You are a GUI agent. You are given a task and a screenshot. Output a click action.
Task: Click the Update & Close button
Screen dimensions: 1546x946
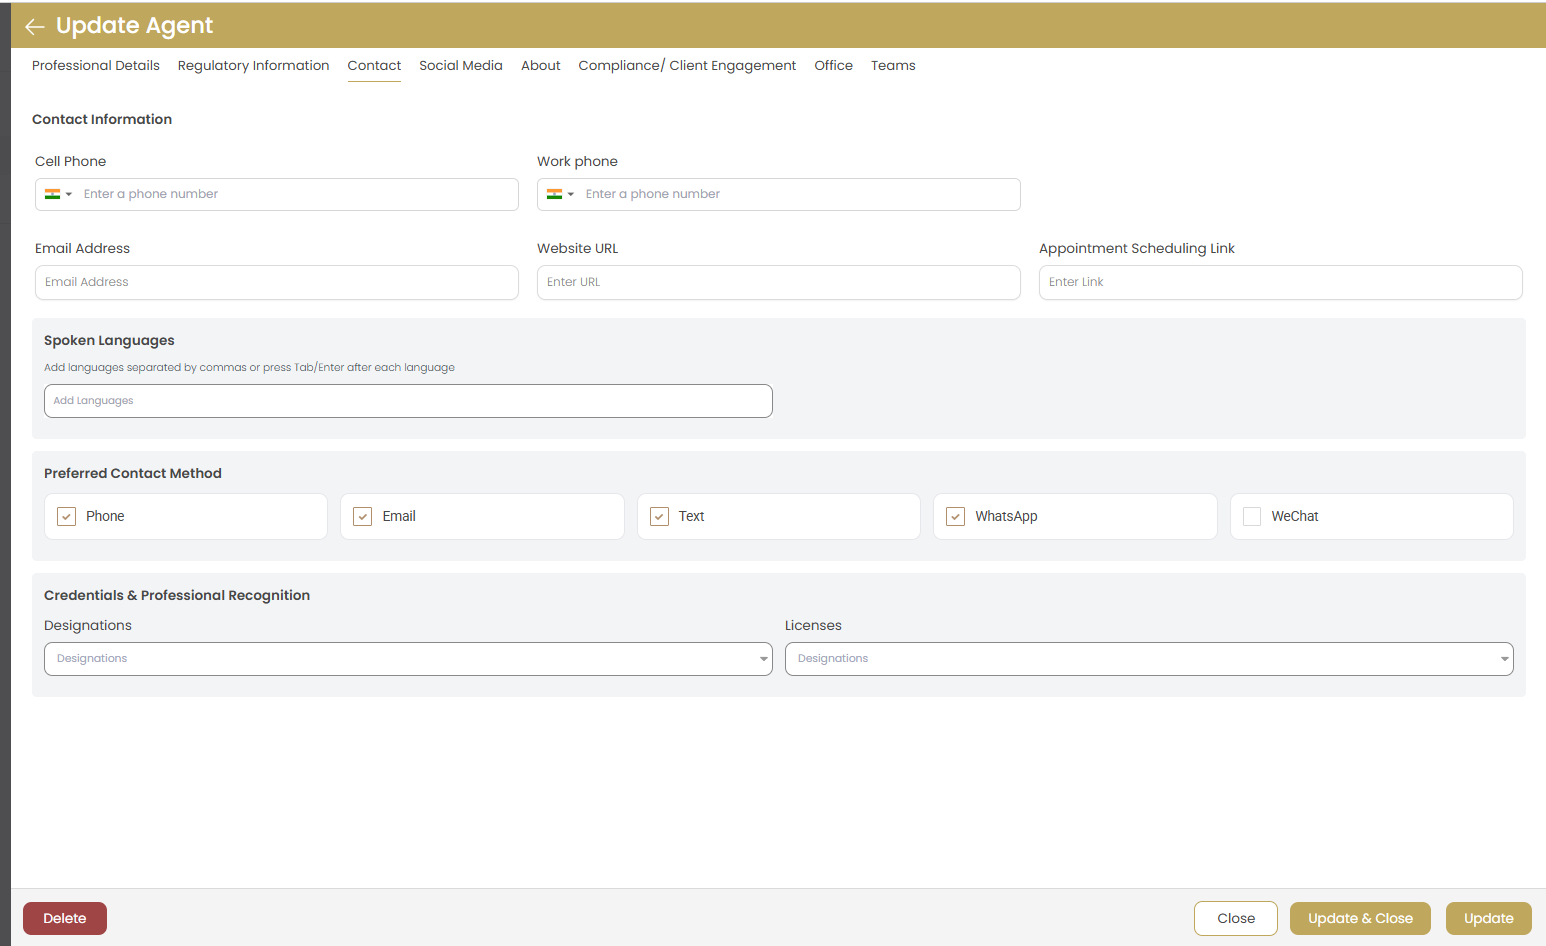(x=1360, y=918)
